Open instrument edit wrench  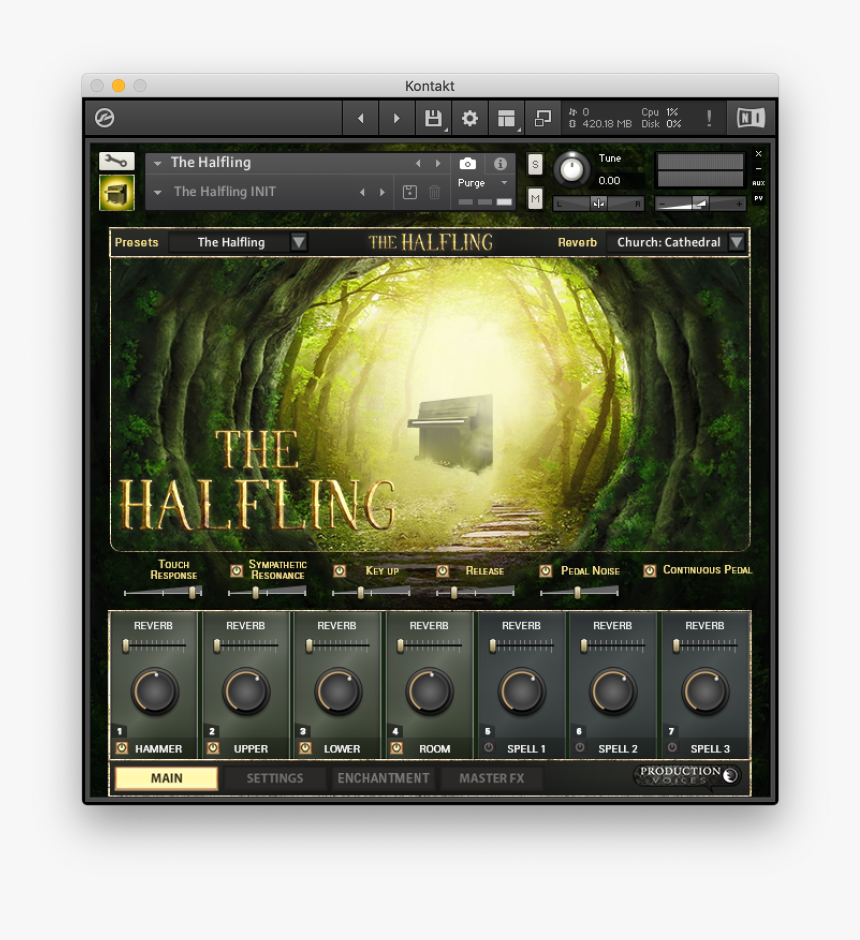coord(116,161)
